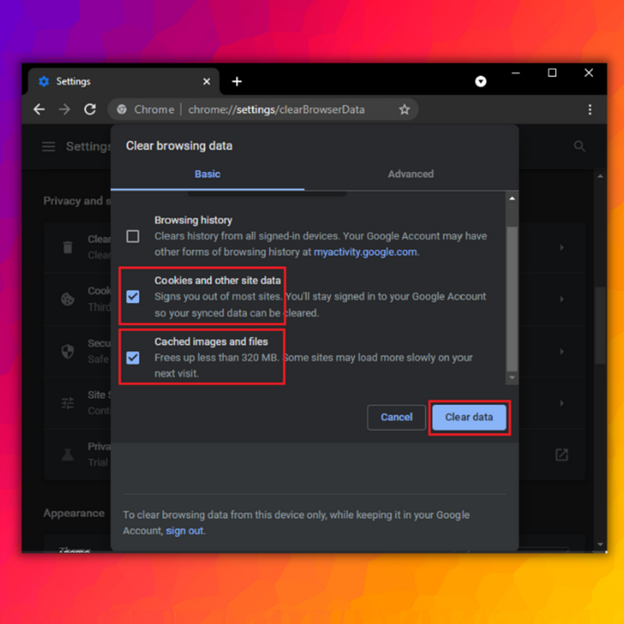
Task: Click the browser forward arrow
Action: (x=64, y=109)
